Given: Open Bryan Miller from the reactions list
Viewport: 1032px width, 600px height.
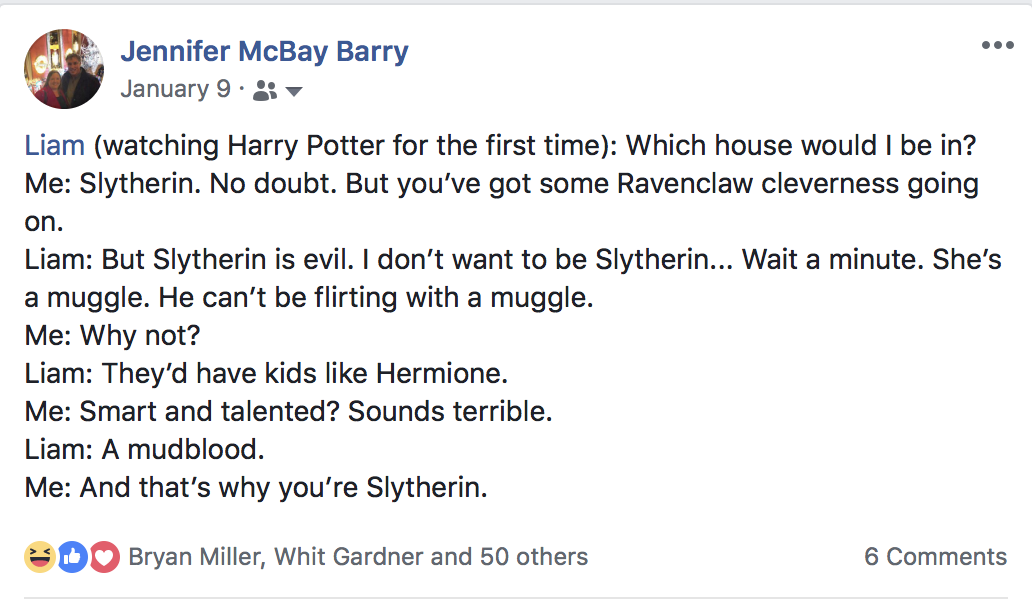Looking at the screenshot, I should pyautogui.click(x=195, y=557).
